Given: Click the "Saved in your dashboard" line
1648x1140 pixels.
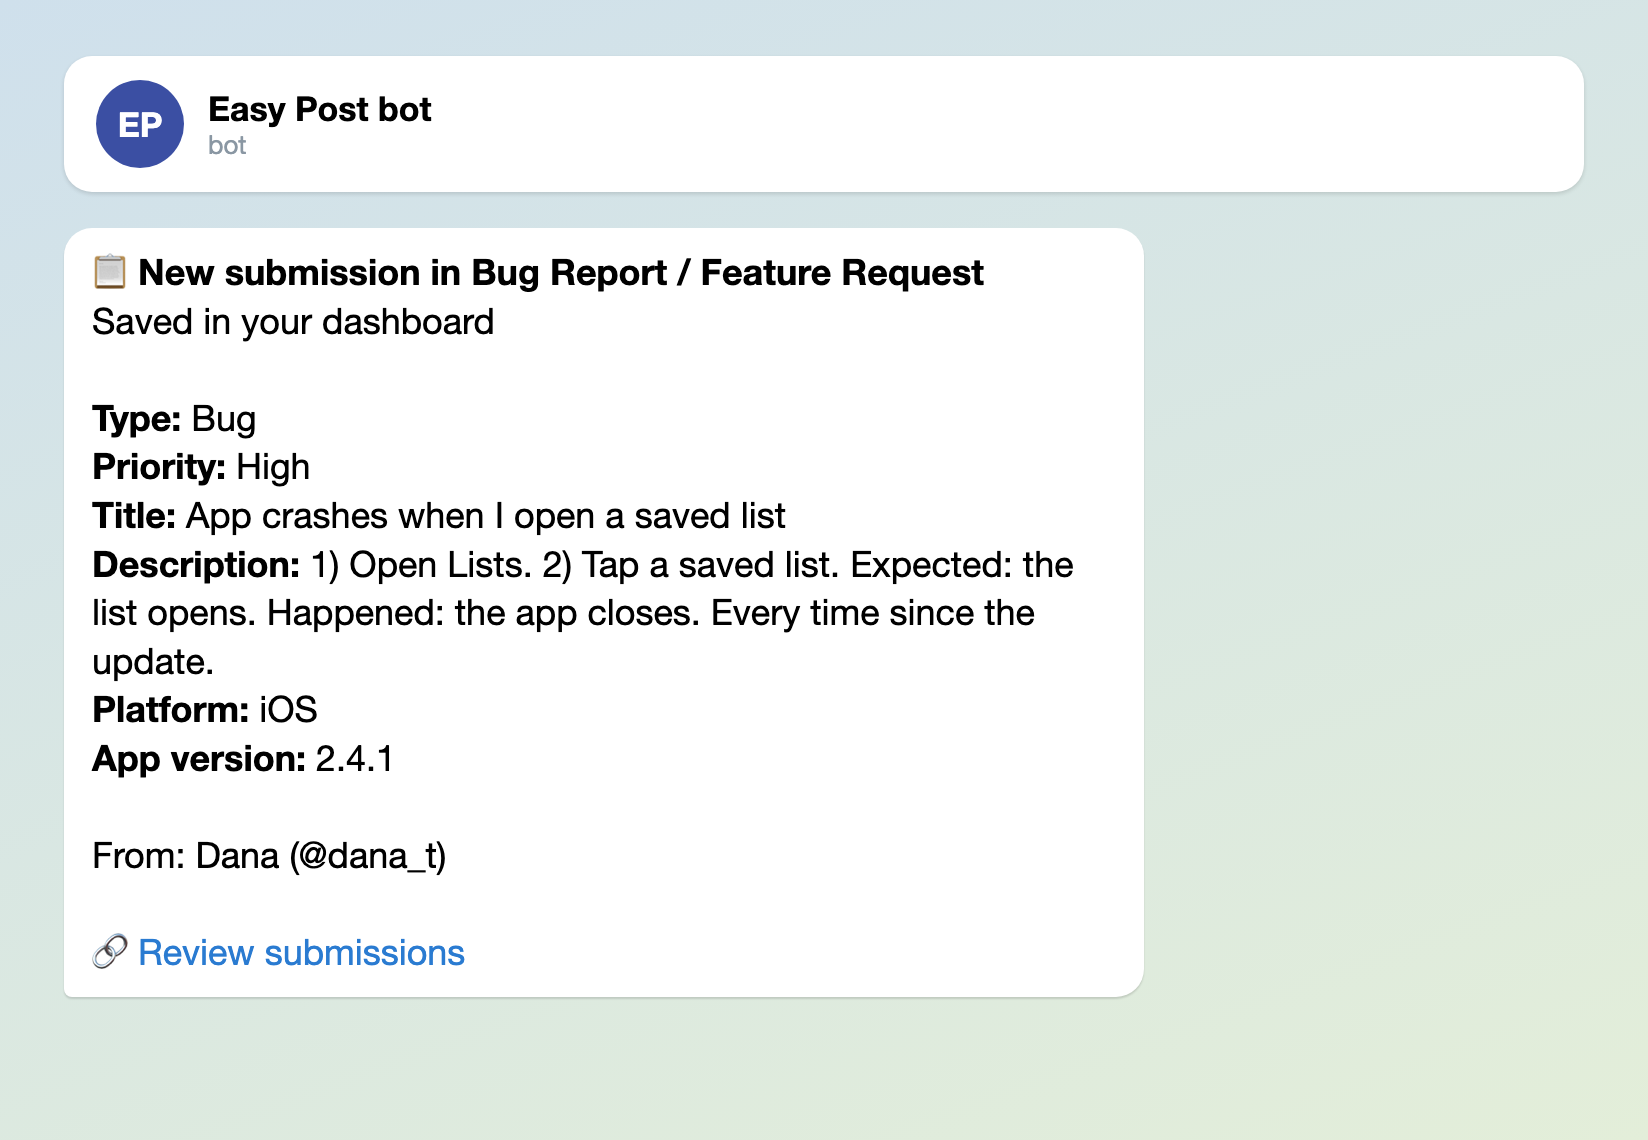Looking at the screenshot, I should click(293, 322).
